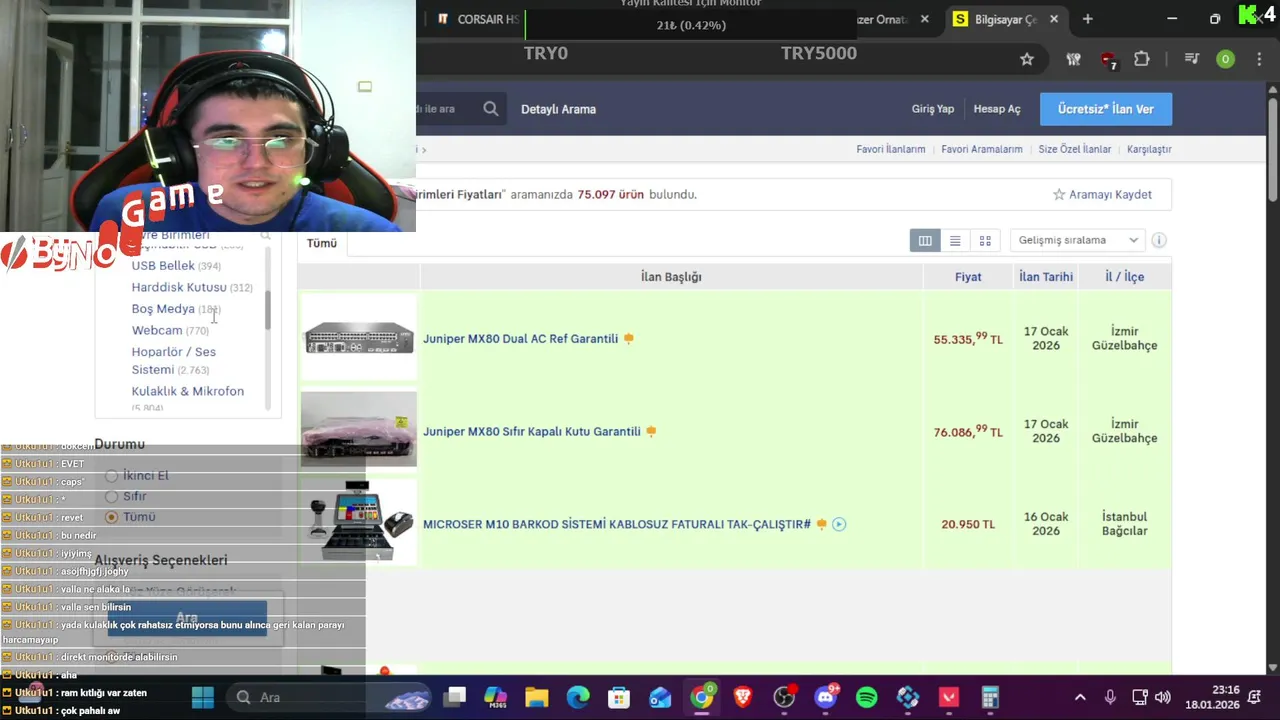Screen dimensions: 1280x720
Task: Click MICROSER M10 barkod product thumbnail
Action: point(359,521)
